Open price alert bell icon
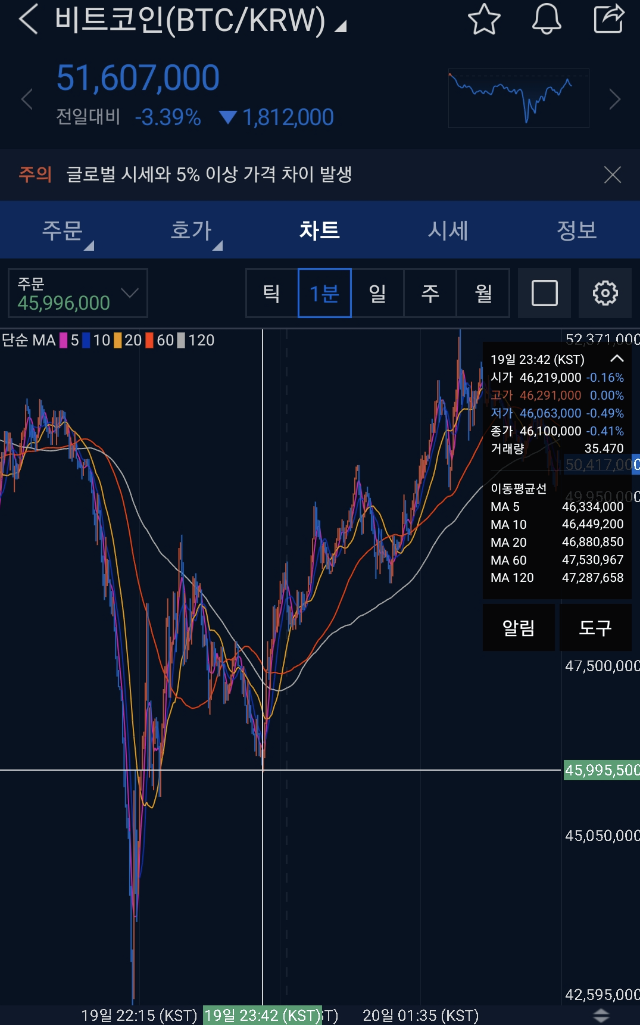 547,19
